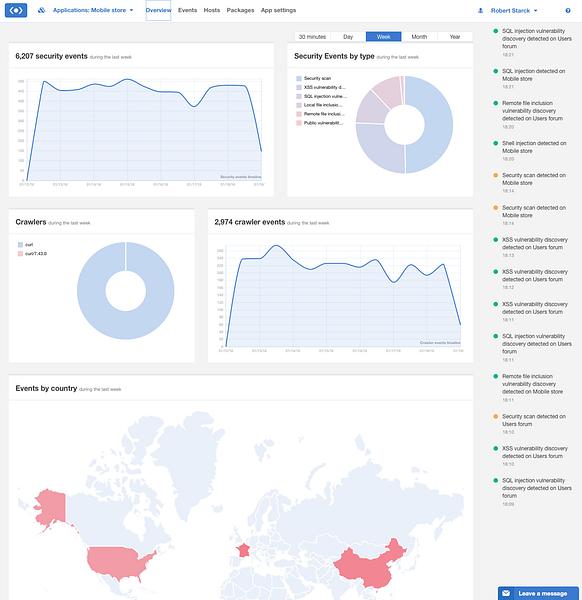Viewport: 582px width, 600px height.
Task: Click the applications cubes icon
Action: coord(41,10)
